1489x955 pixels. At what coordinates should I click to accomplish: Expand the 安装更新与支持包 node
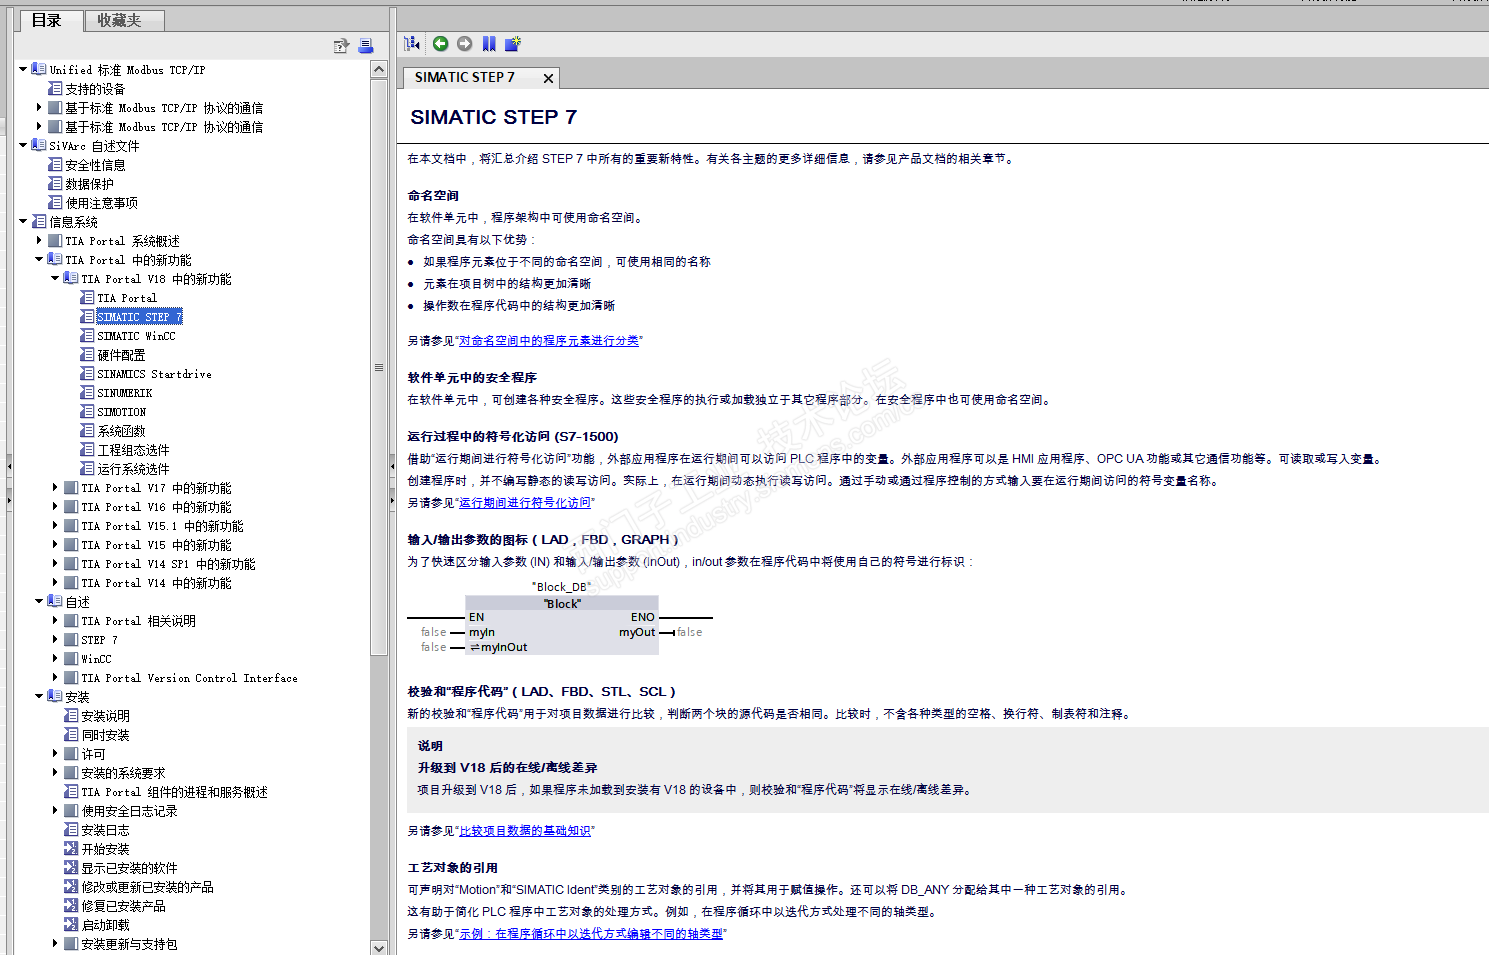tap(55, 944)
